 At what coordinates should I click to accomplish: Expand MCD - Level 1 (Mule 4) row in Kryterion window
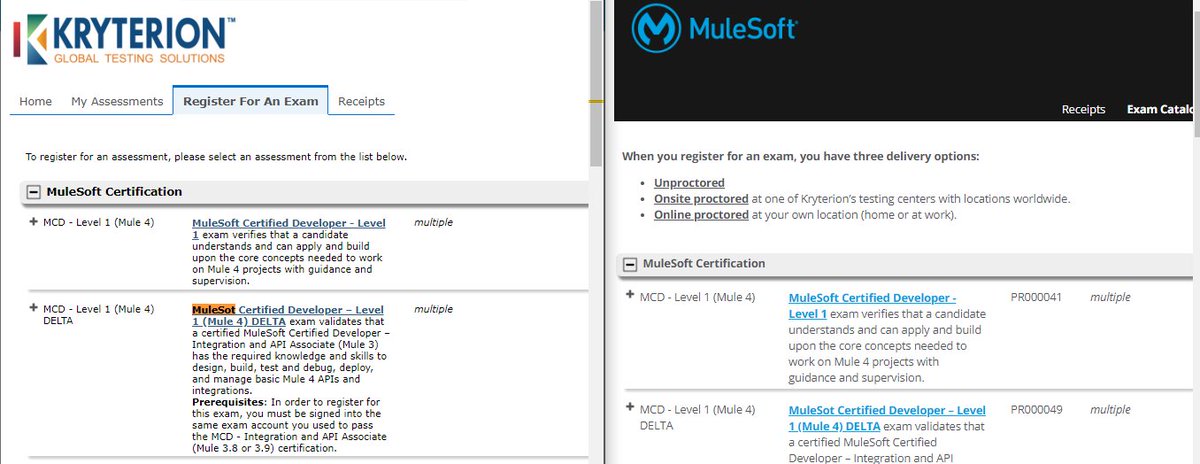point(34,221)
